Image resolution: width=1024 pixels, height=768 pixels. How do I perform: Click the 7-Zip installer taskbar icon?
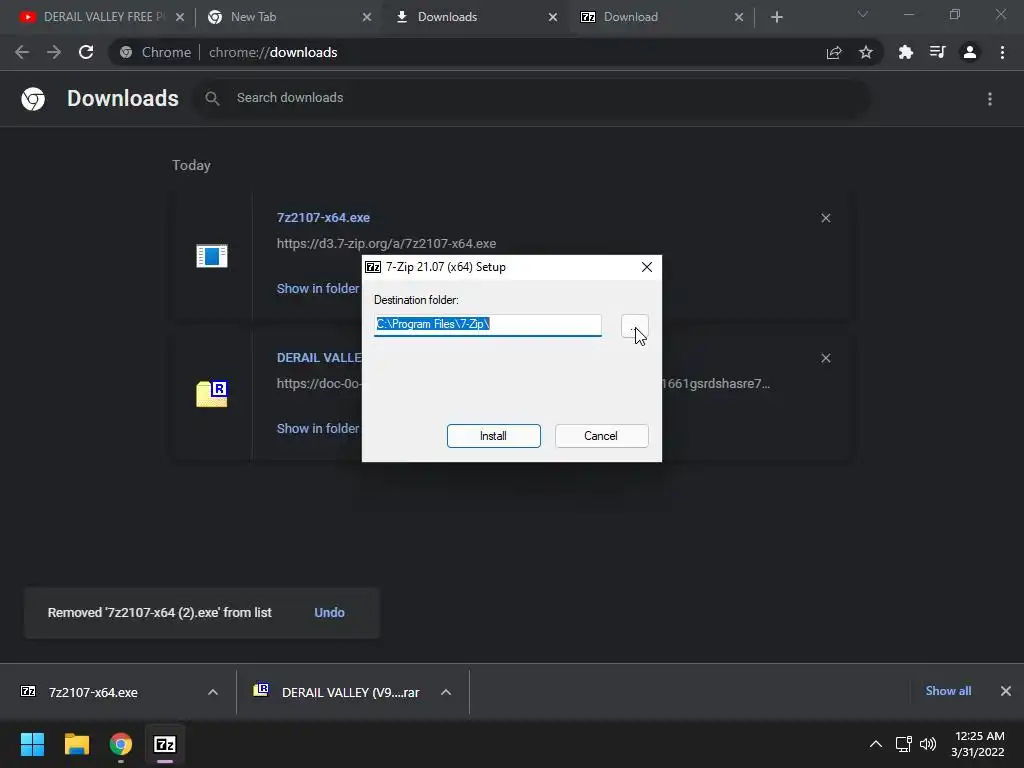tap(165, 744)
